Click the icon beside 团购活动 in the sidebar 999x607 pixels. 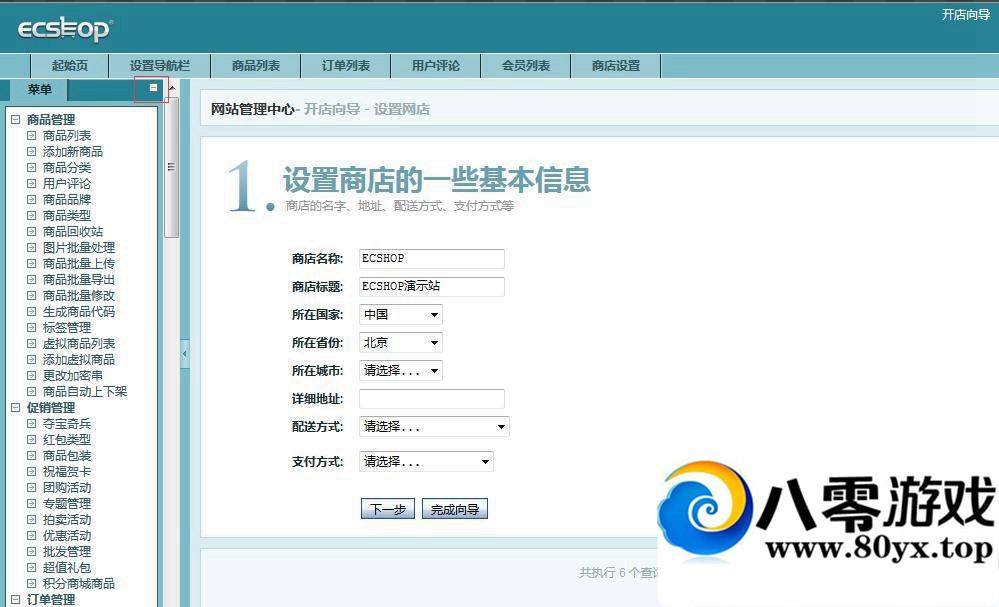pos(32,488)
